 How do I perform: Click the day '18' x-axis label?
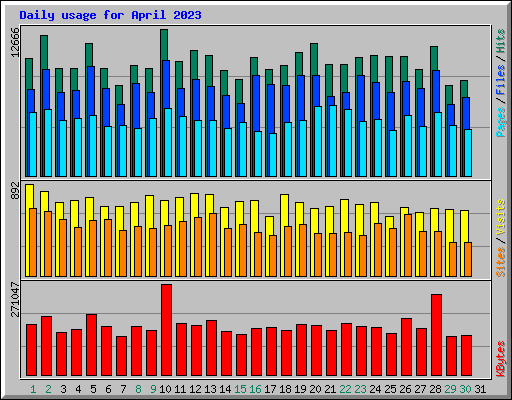[285, 389]
